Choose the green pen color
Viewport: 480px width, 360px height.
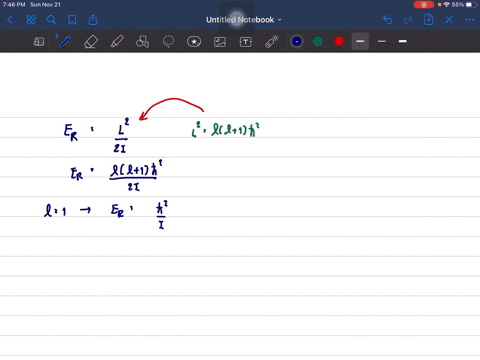coord(318,41)
